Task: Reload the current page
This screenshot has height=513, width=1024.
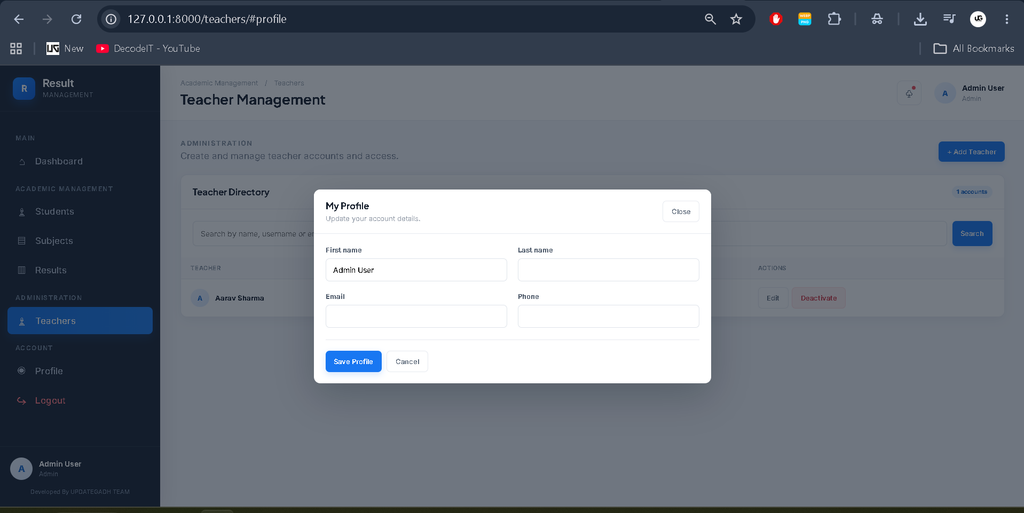Action: 76,19
